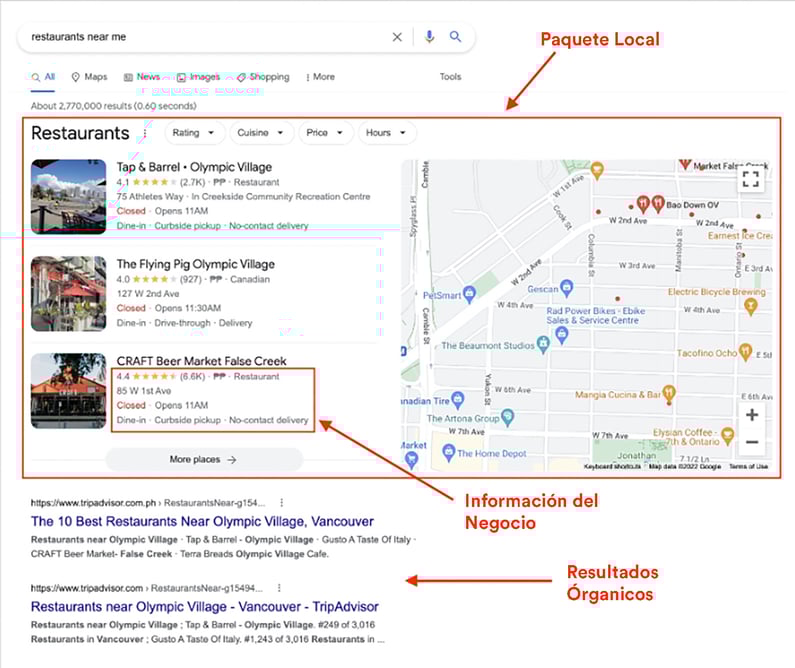Select the All results tab

click(43, 77)
